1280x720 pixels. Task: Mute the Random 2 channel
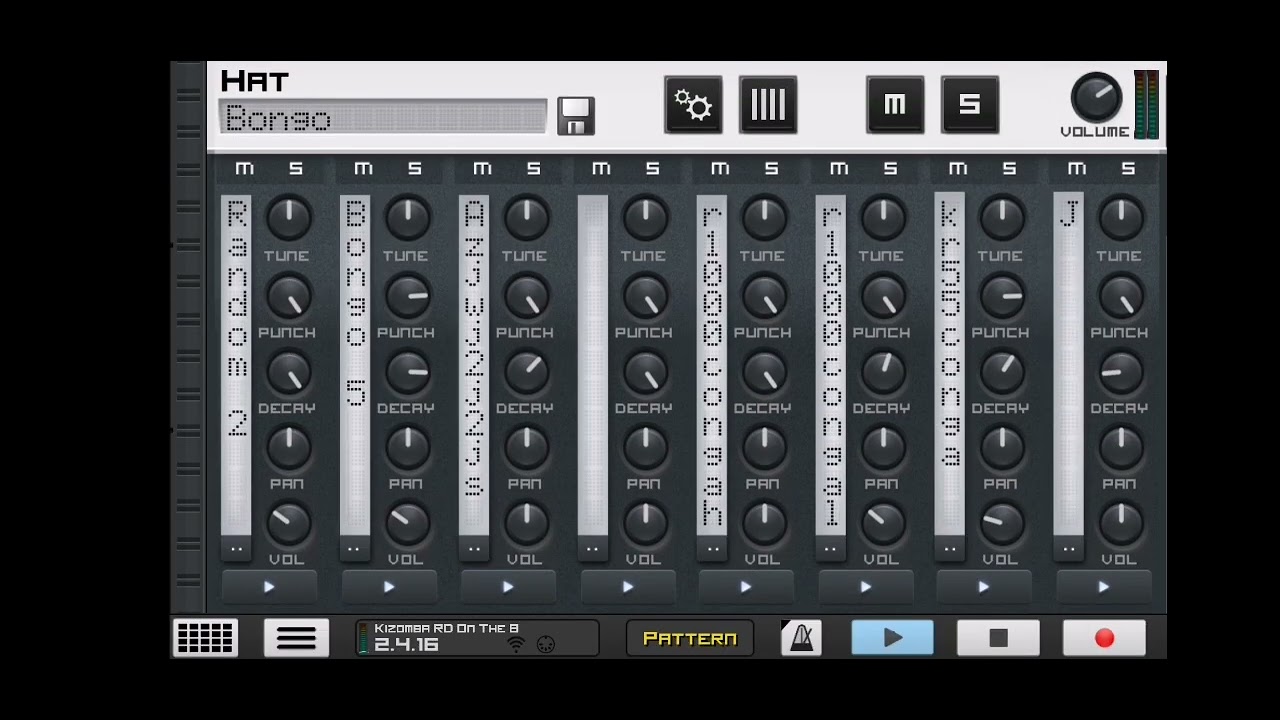point(244,169)
